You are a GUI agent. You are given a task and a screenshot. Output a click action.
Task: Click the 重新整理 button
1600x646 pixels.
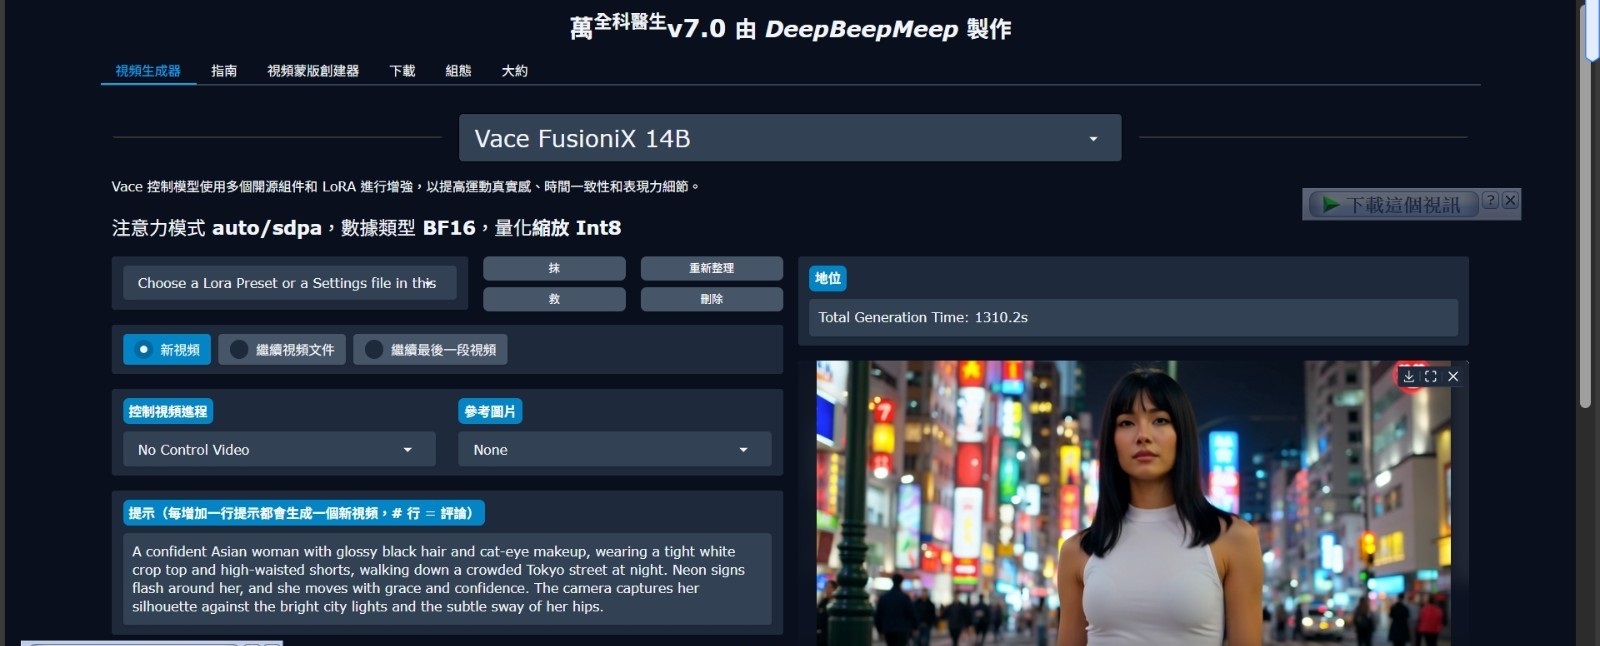click(x=711, y=268)
